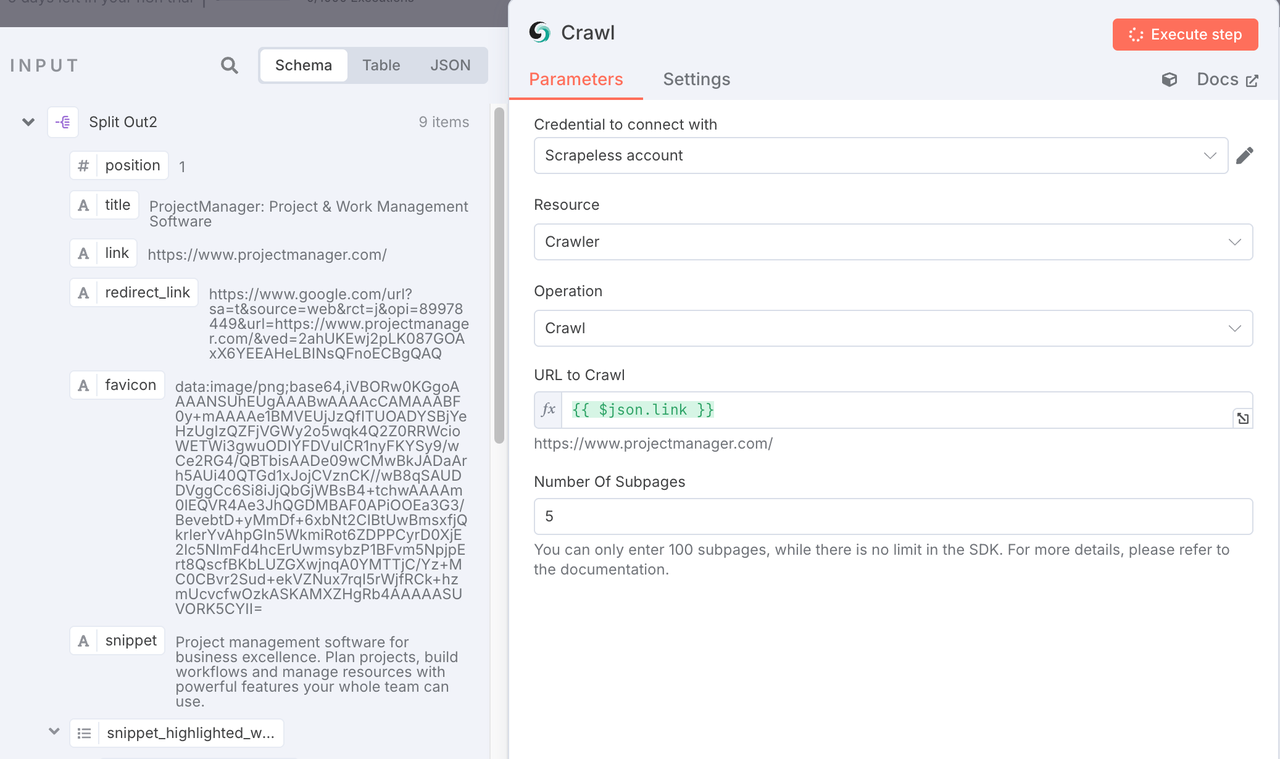The width and height of the screenshot is (1280, 759).
Task: Click the string type icon beside snippet
Action: 84,641
